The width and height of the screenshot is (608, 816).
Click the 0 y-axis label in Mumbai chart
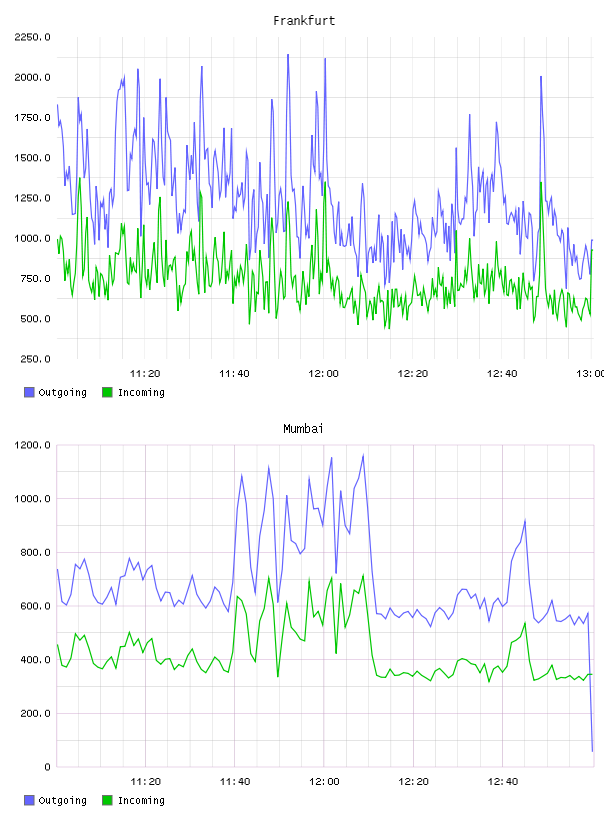tap(47, 767)
